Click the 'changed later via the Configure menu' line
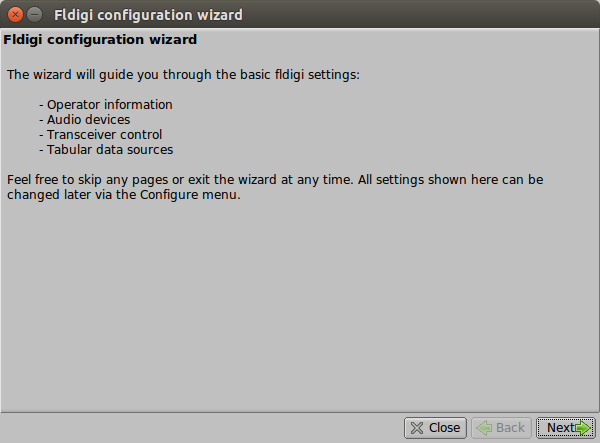600x443 pixels. pos(124,195)
